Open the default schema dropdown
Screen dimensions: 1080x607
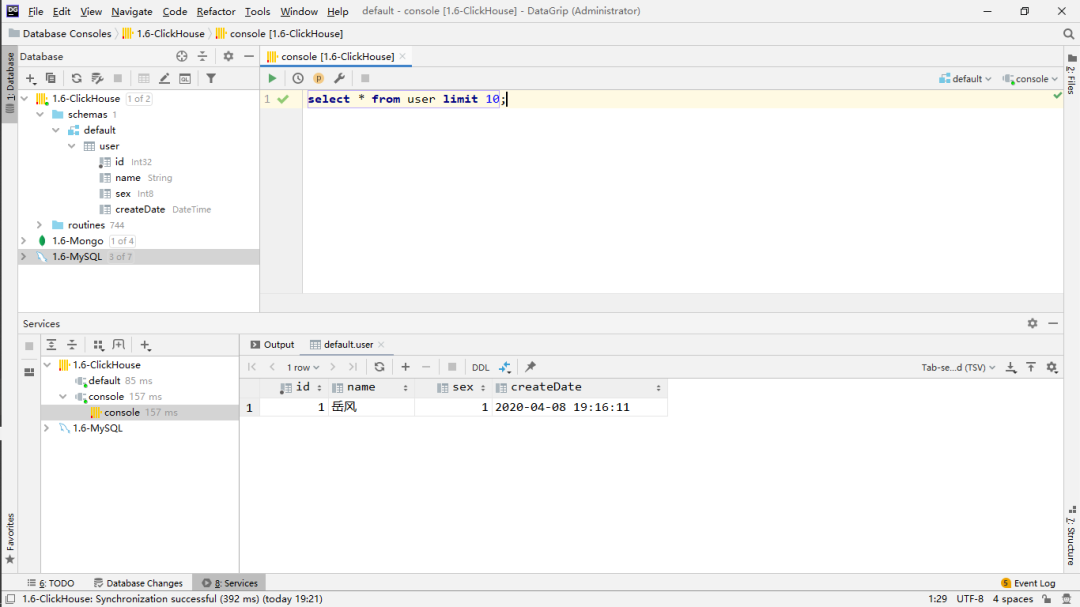pos(965,79)
